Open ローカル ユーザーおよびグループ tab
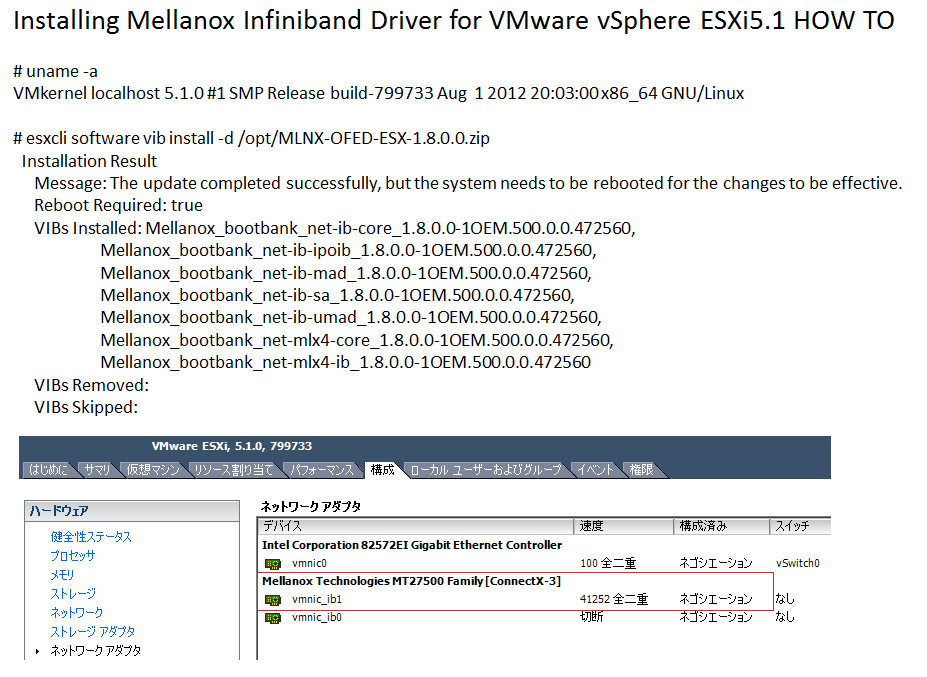 pos(485,469)
